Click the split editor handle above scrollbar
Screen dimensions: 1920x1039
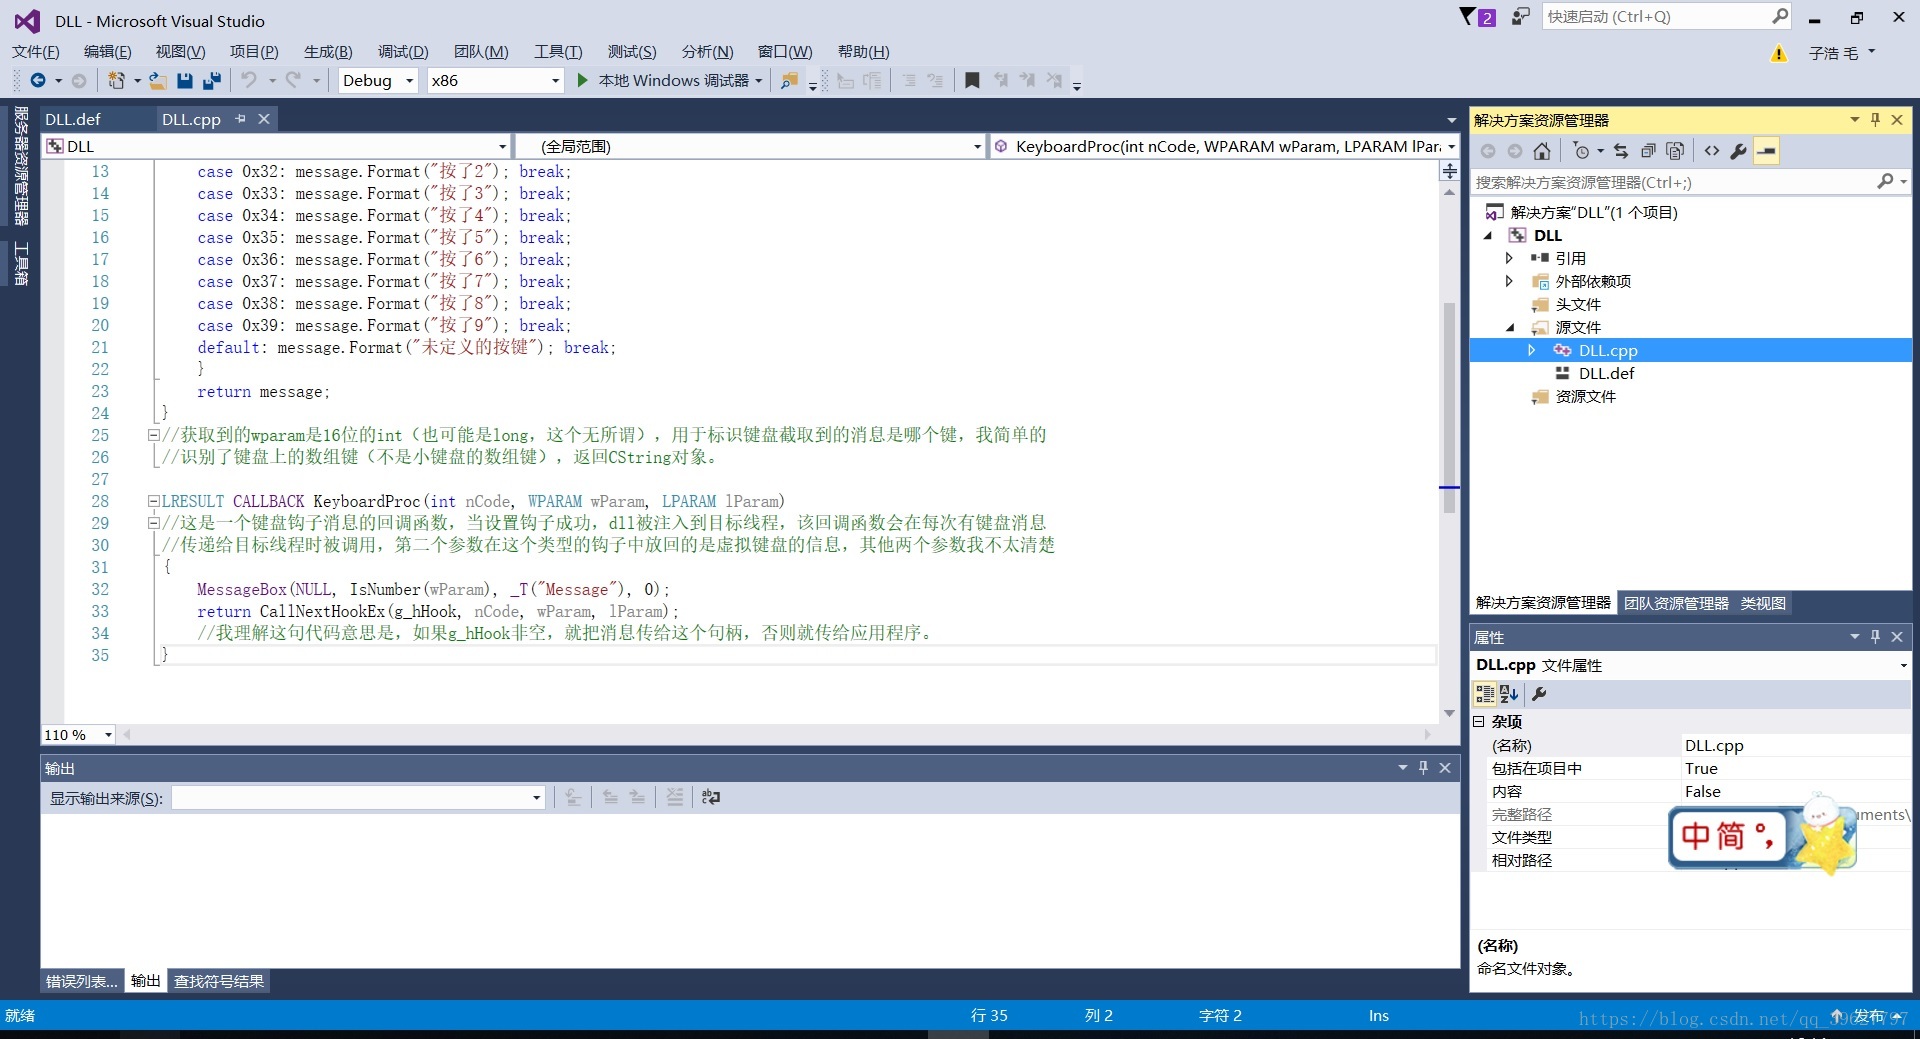click(1449, 171)
